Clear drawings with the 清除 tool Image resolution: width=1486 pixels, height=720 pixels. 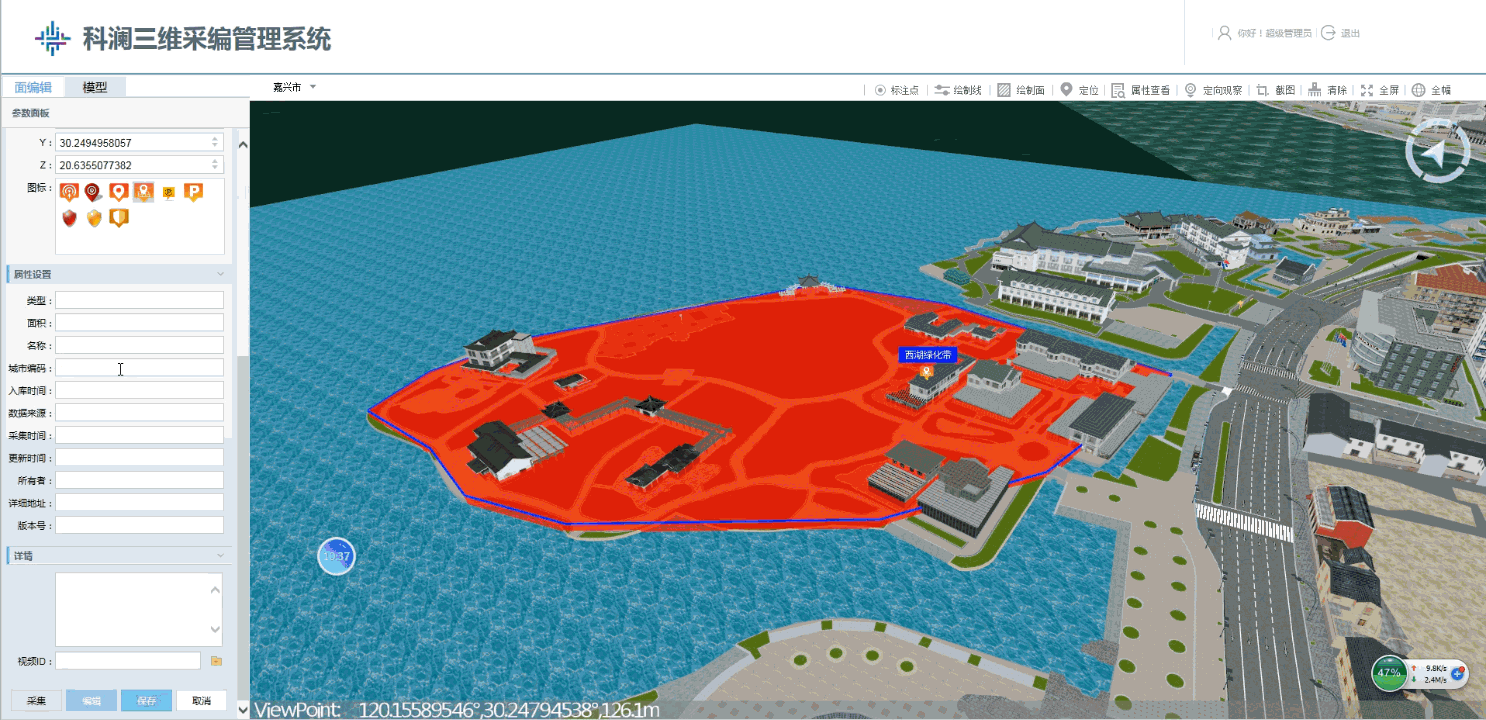click(1328, 90)
